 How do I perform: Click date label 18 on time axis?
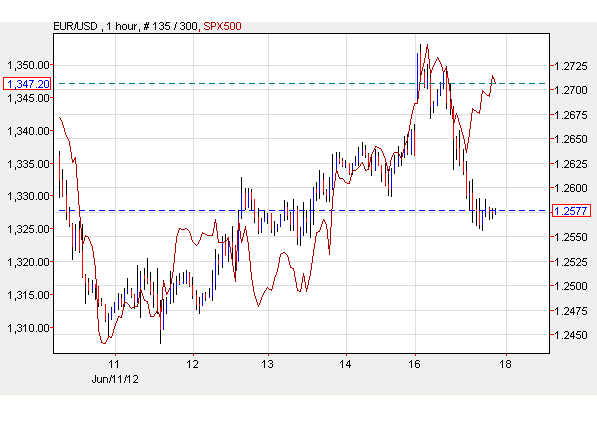505,364
